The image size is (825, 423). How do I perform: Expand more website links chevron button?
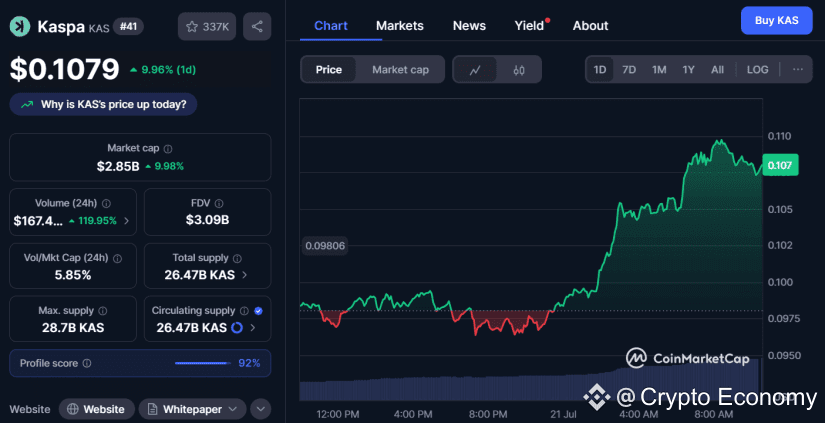coord(260,409)
